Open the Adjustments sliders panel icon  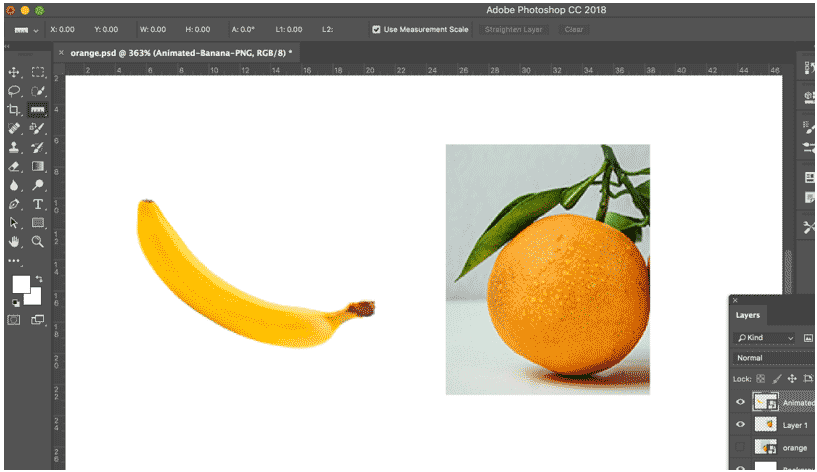809,148
